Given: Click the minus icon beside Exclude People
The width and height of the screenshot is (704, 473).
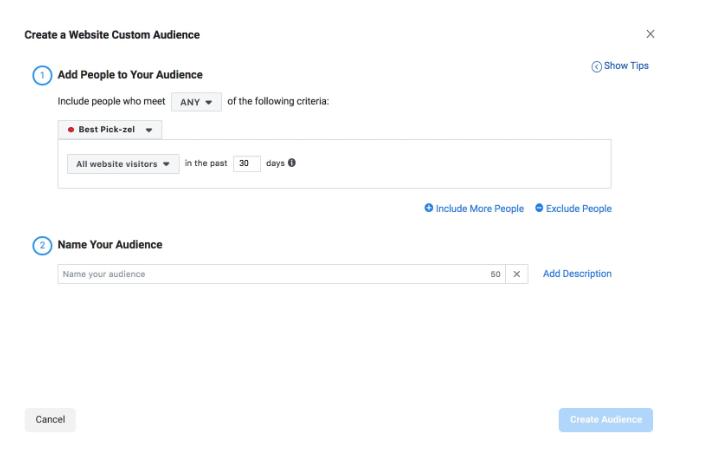Looking at the screenshot, I should coord(539,208).
